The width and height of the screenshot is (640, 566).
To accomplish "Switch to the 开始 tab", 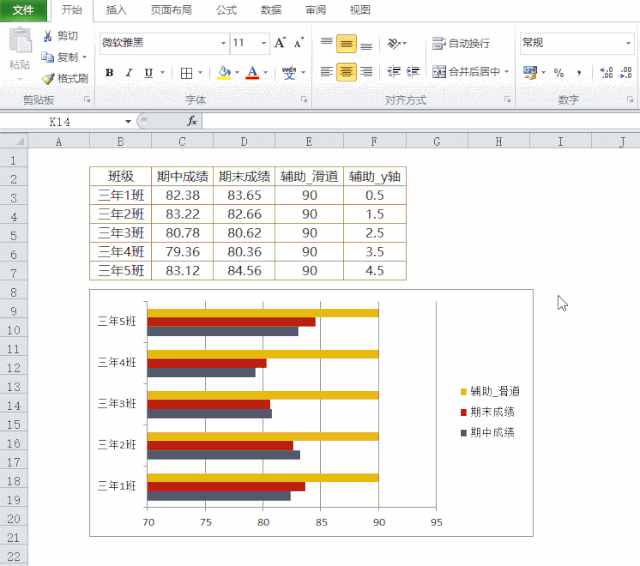I will (x=72, y=10).
